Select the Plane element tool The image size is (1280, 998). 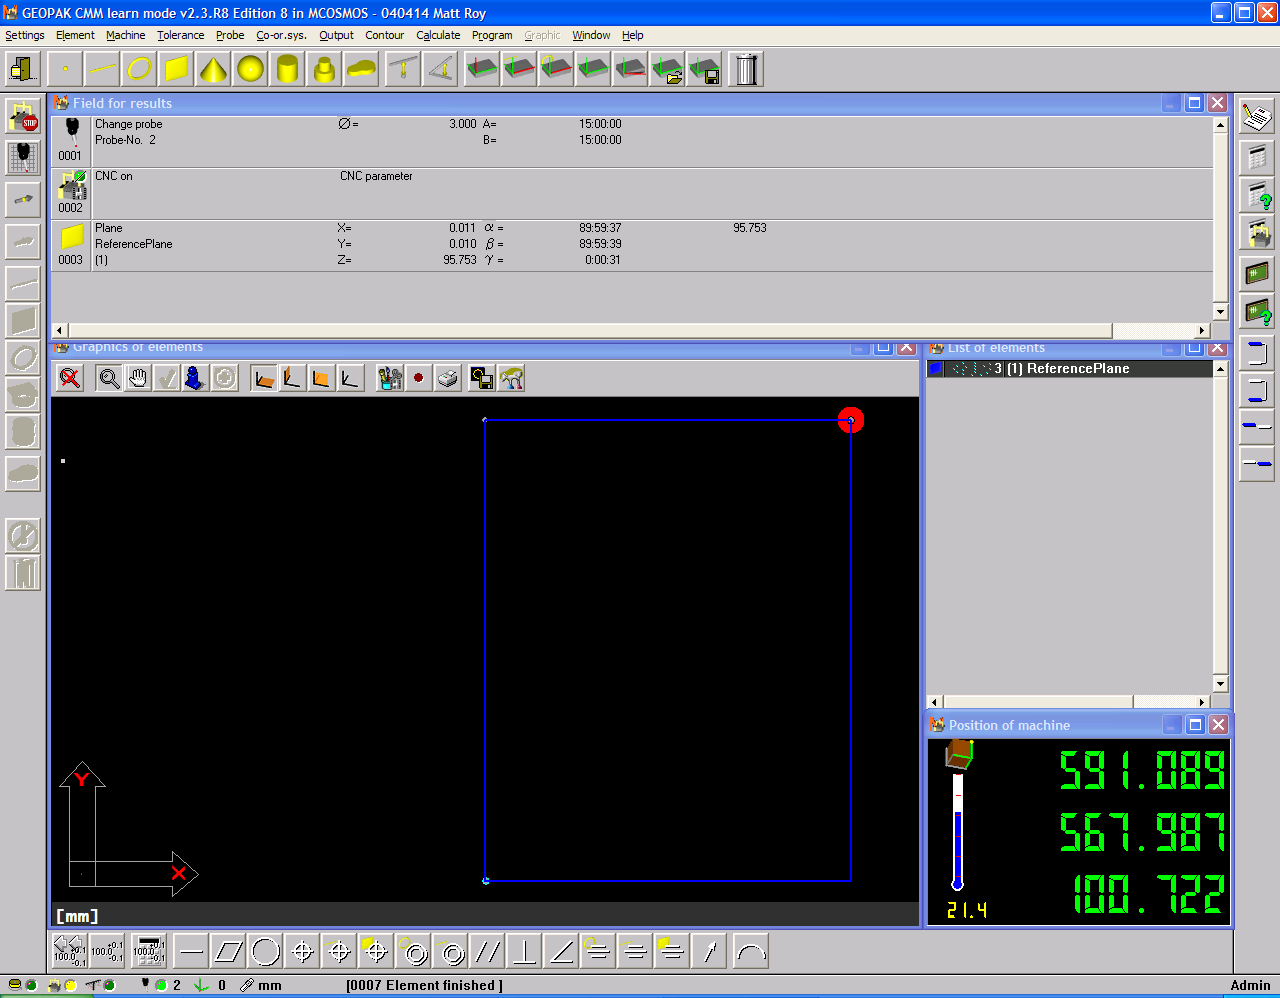(x=176, y=69)
